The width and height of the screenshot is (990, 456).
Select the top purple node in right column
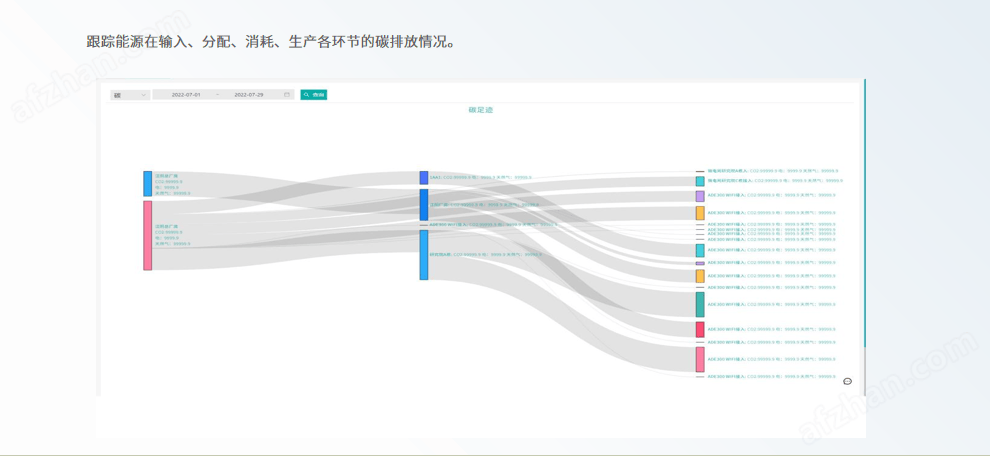click(700, 196)
